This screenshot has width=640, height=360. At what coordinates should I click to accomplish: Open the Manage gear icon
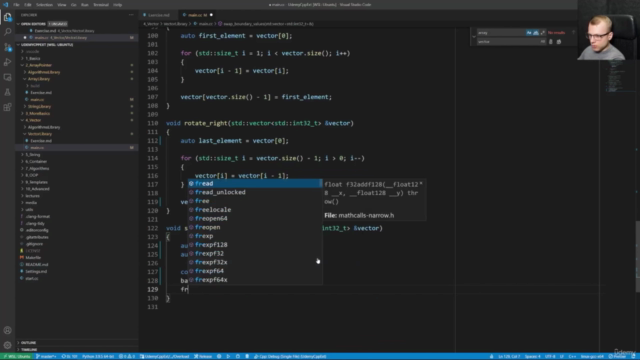(7, 345)
